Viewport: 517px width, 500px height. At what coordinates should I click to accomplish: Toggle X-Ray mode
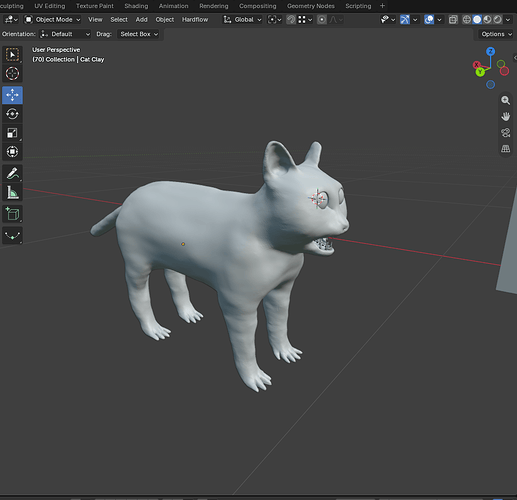click(453, 20)
